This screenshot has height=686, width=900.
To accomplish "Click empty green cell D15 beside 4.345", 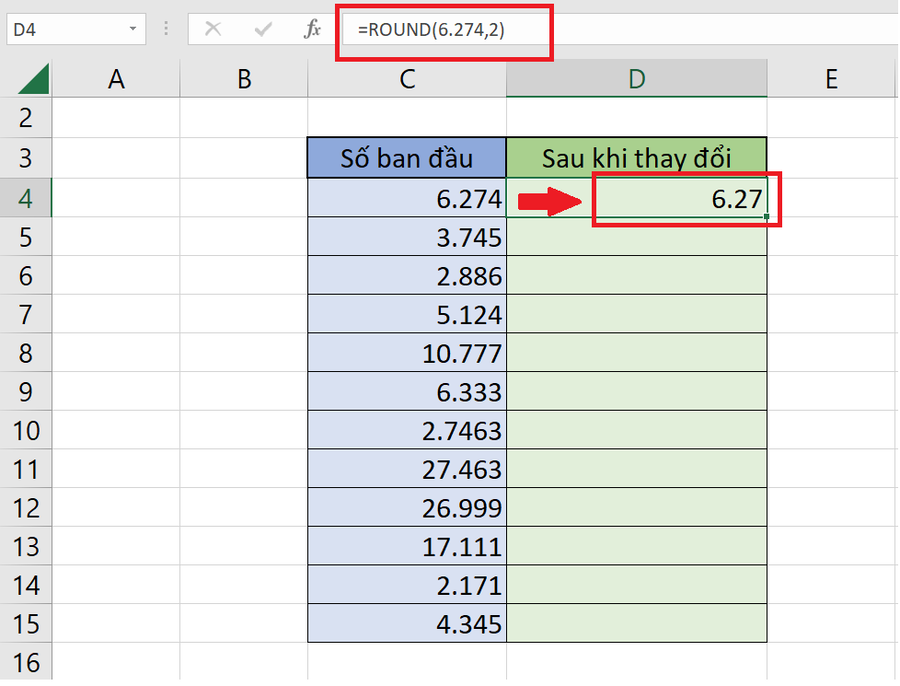I will click(637, 623).
